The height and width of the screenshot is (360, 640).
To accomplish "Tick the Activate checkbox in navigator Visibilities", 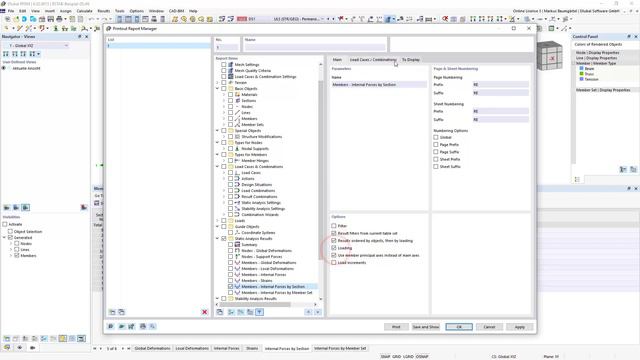I will coord(5,224).
